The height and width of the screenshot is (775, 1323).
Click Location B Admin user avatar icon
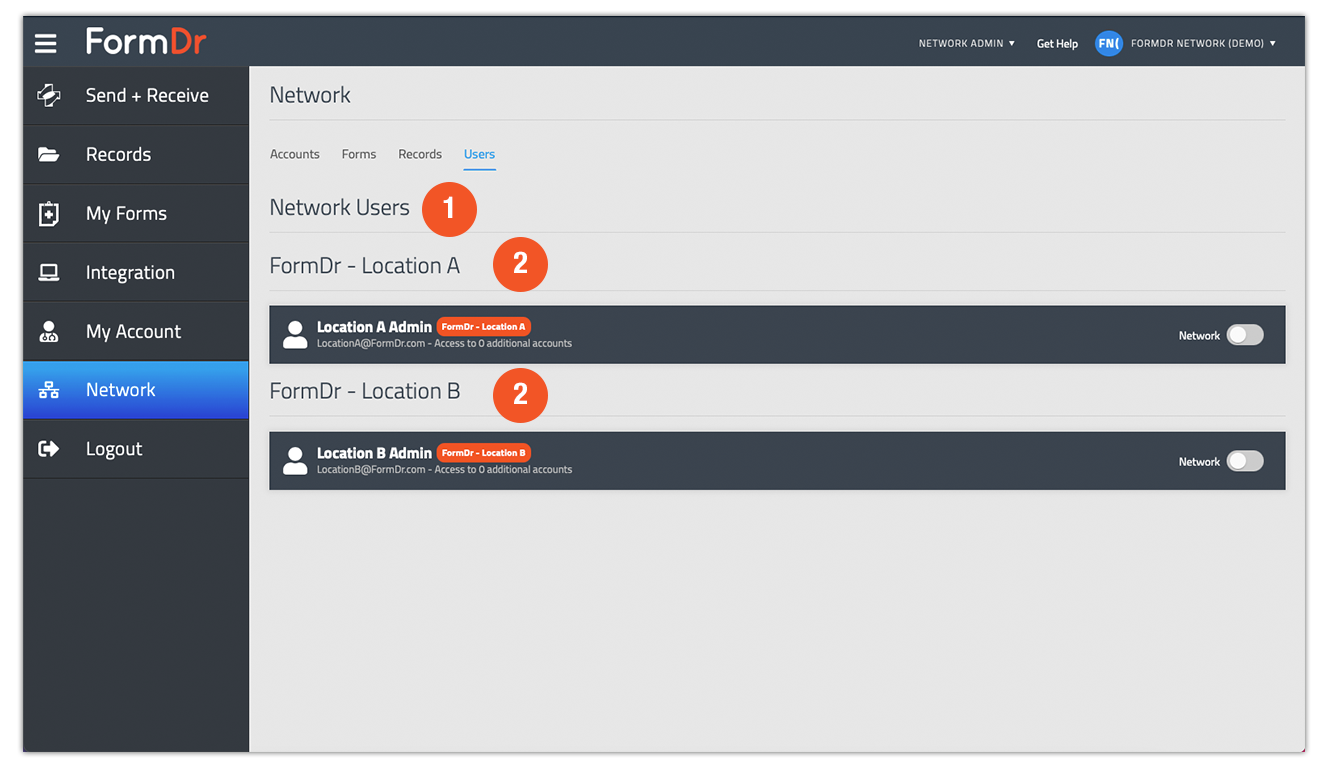click(x=295, y=460)
